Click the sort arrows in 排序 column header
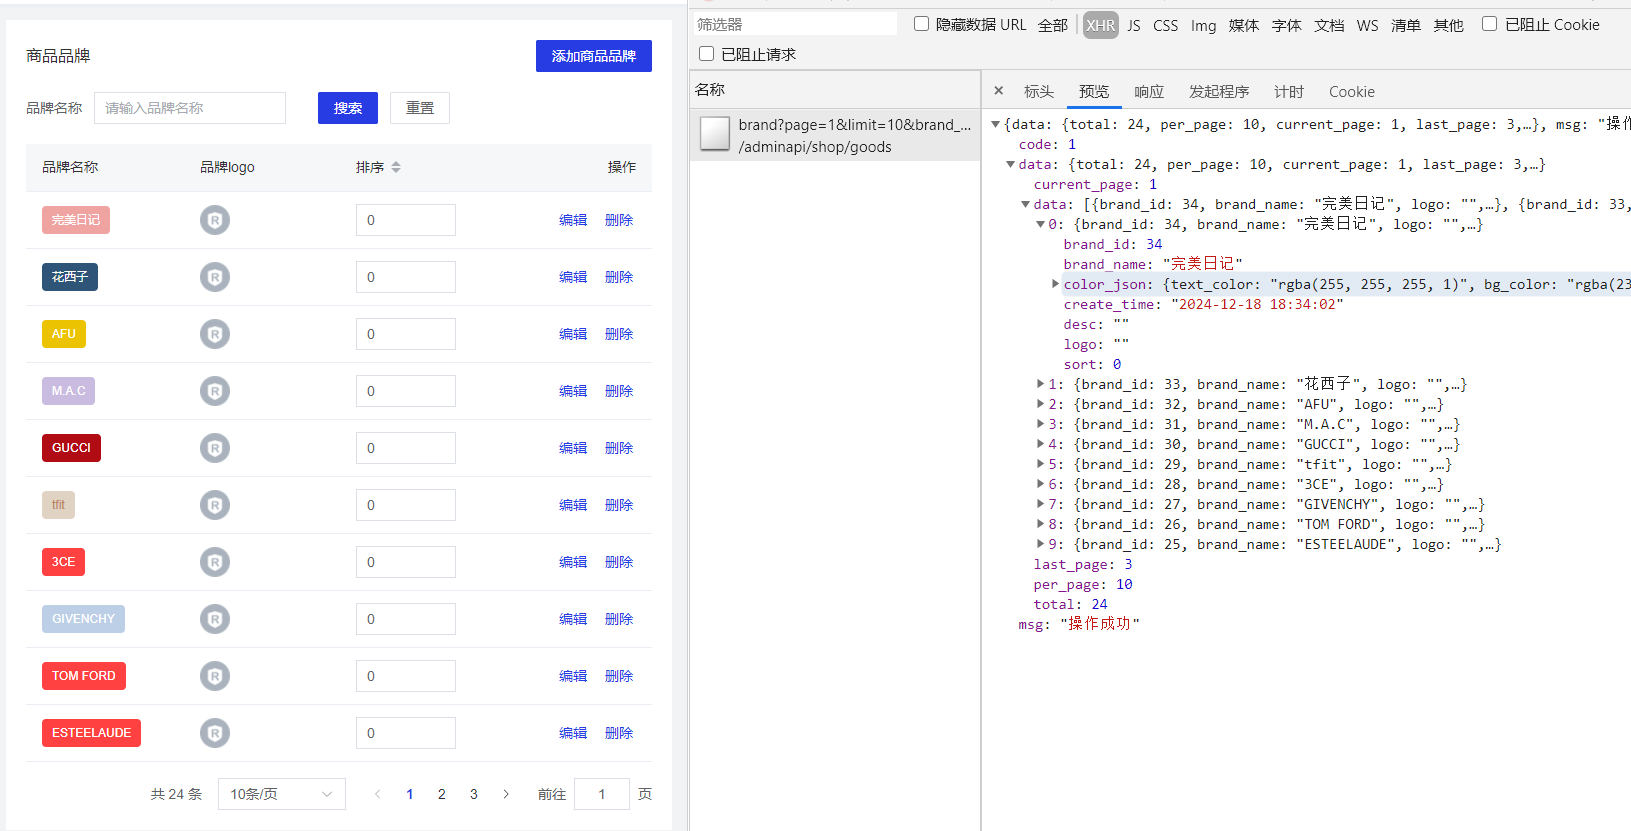This screenshot has height=831, width=1631. (396, 167)
